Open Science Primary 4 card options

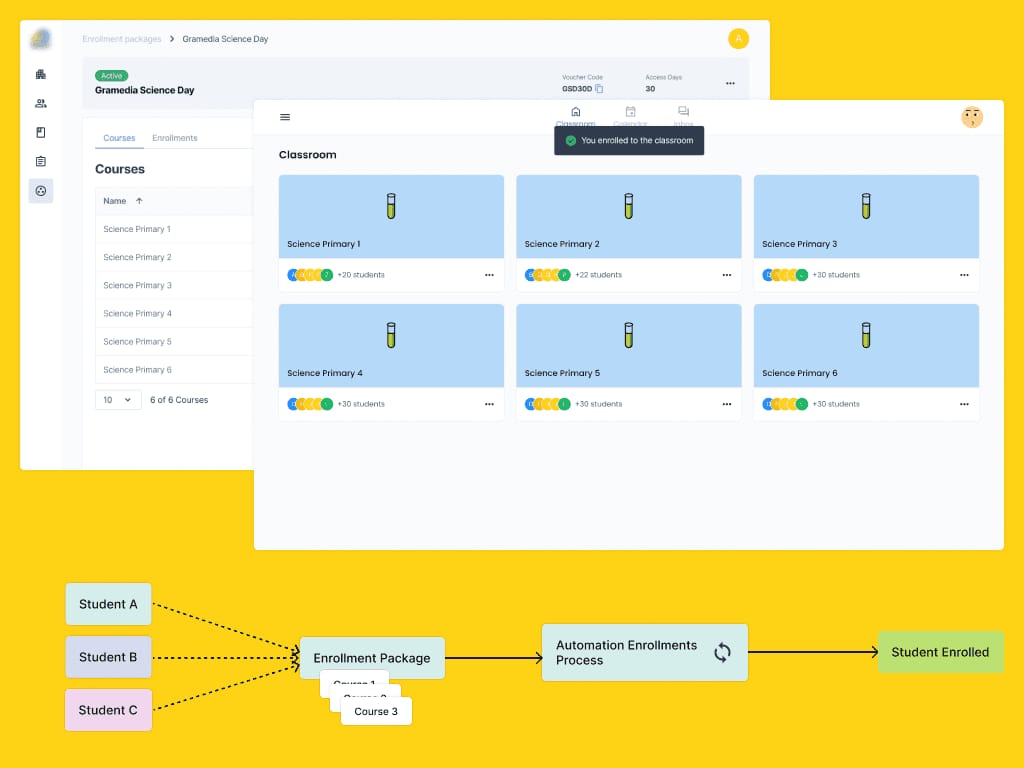[x=489, y=404]
